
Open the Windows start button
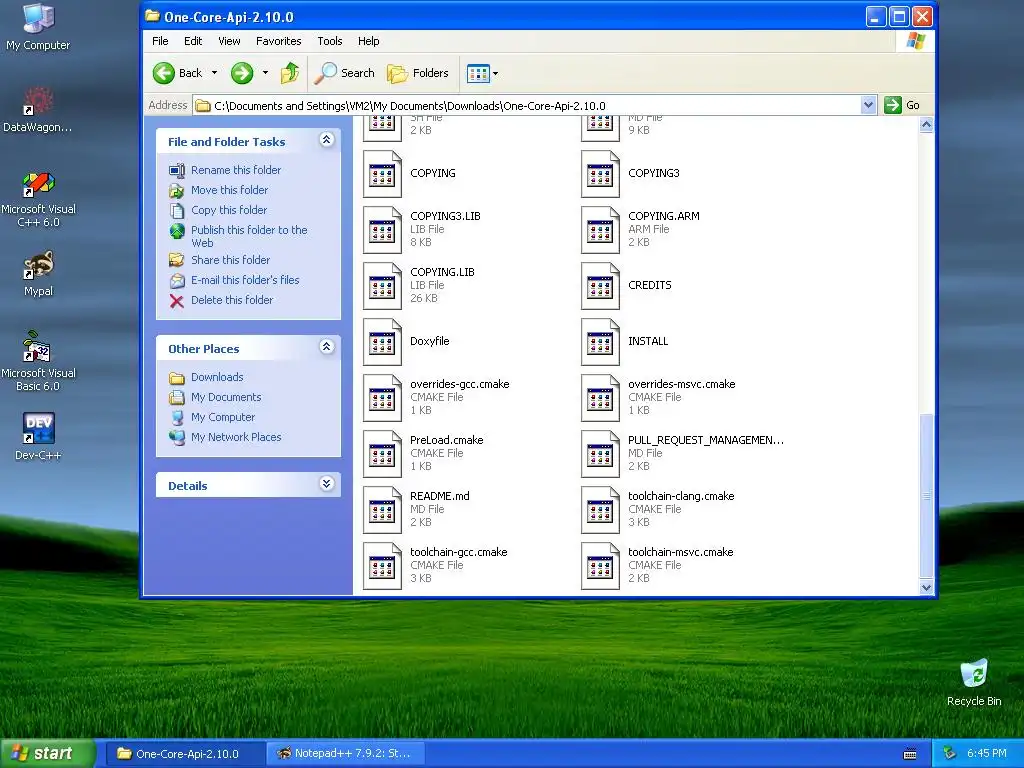48,754
